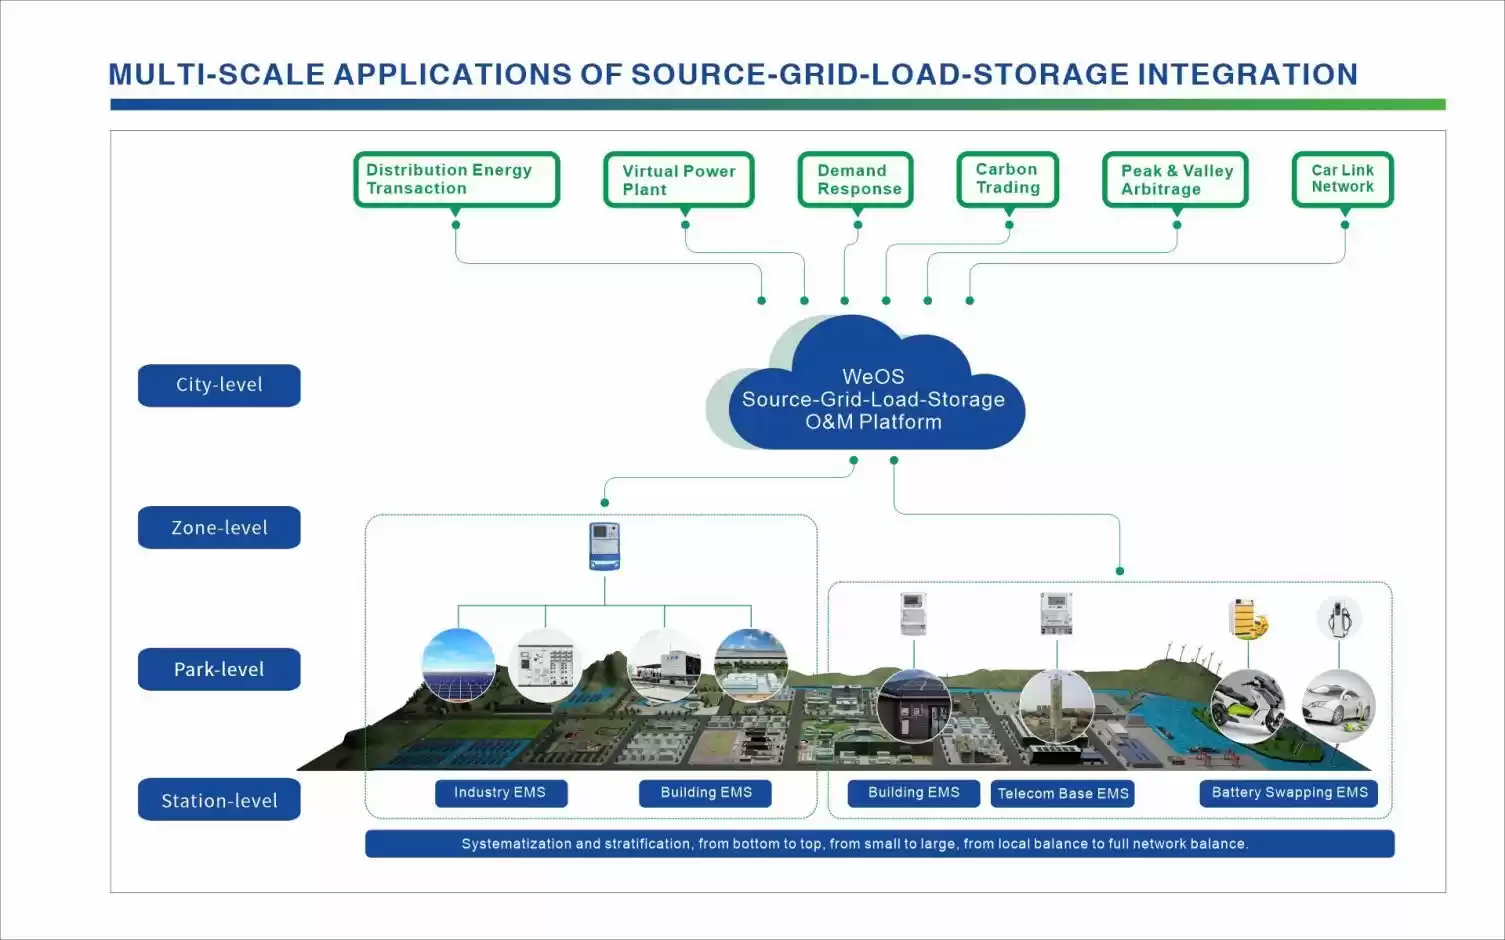The width and height of the screenshot is (1505, 940).
Task: Select the battery with coins icon
Action: [1248, 618]
